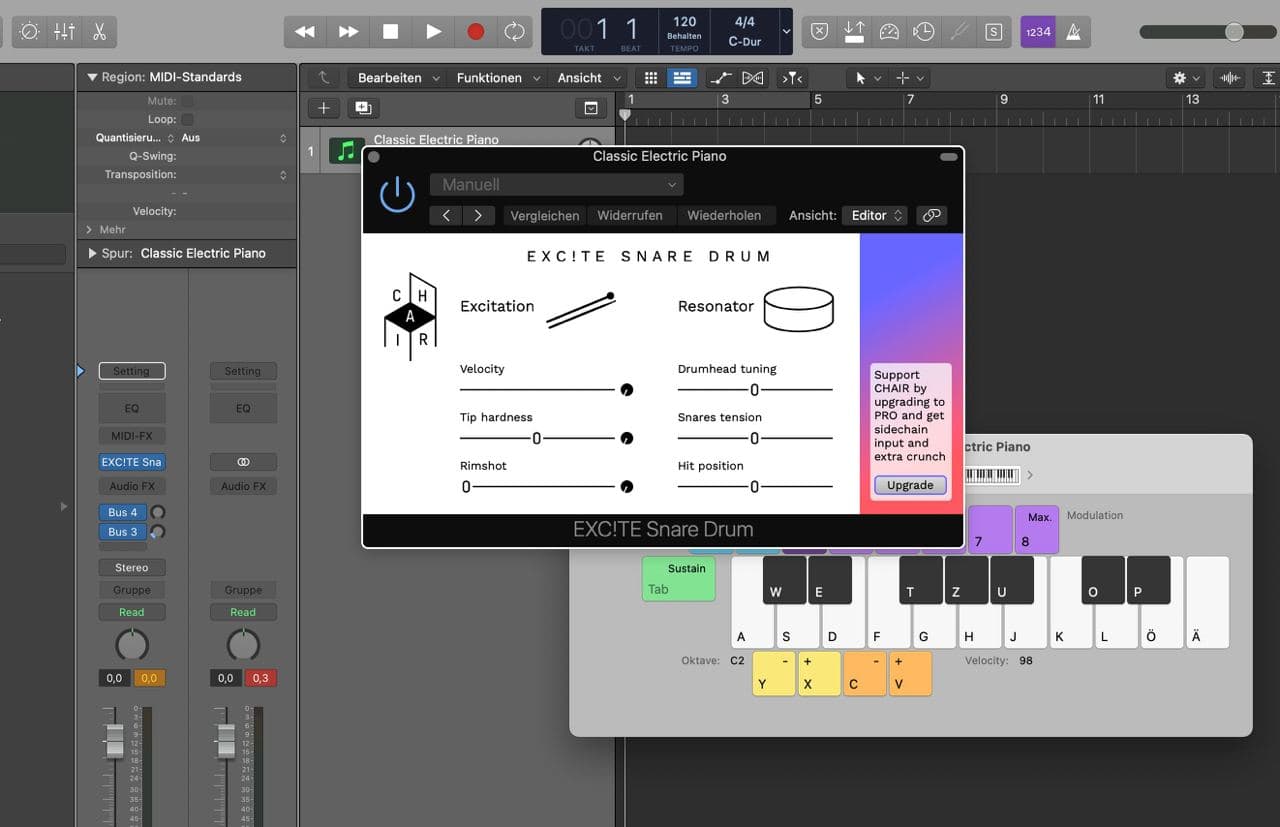Open the Transposition dropdown
This screenshot has height=827, width=1280.
point(234,175)
